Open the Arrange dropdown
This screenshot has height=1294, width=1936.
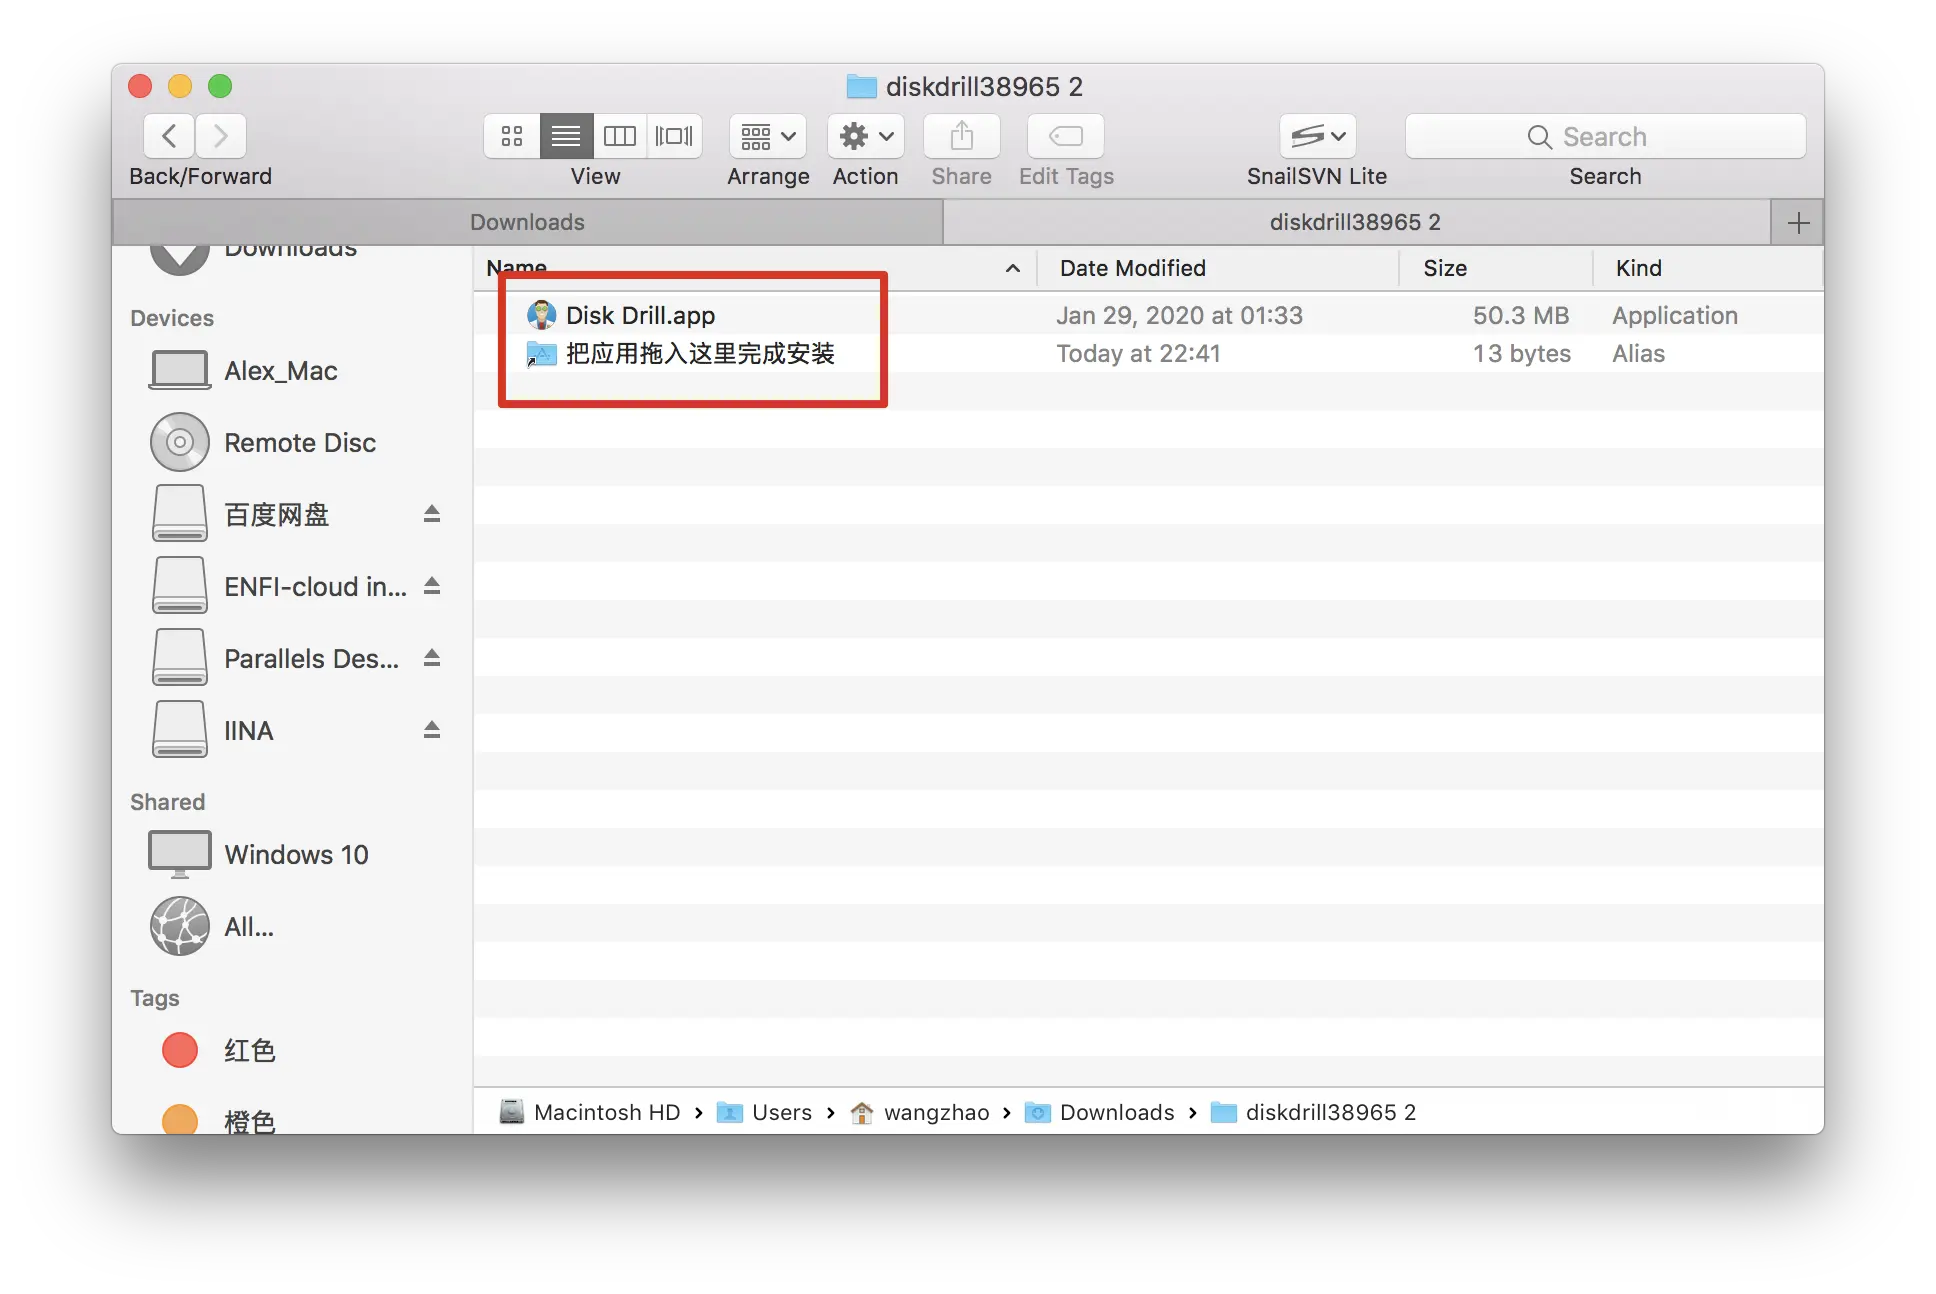point(768,136)
